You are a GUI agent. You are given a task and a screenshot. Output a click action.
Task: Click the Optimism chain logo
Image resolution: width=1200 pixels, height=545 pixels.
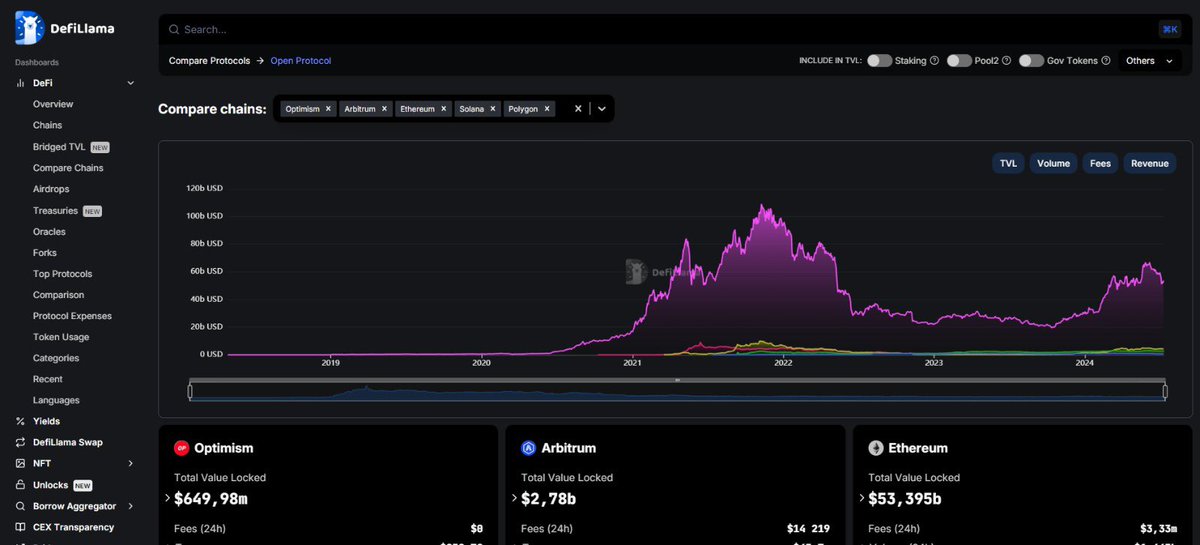182,448
